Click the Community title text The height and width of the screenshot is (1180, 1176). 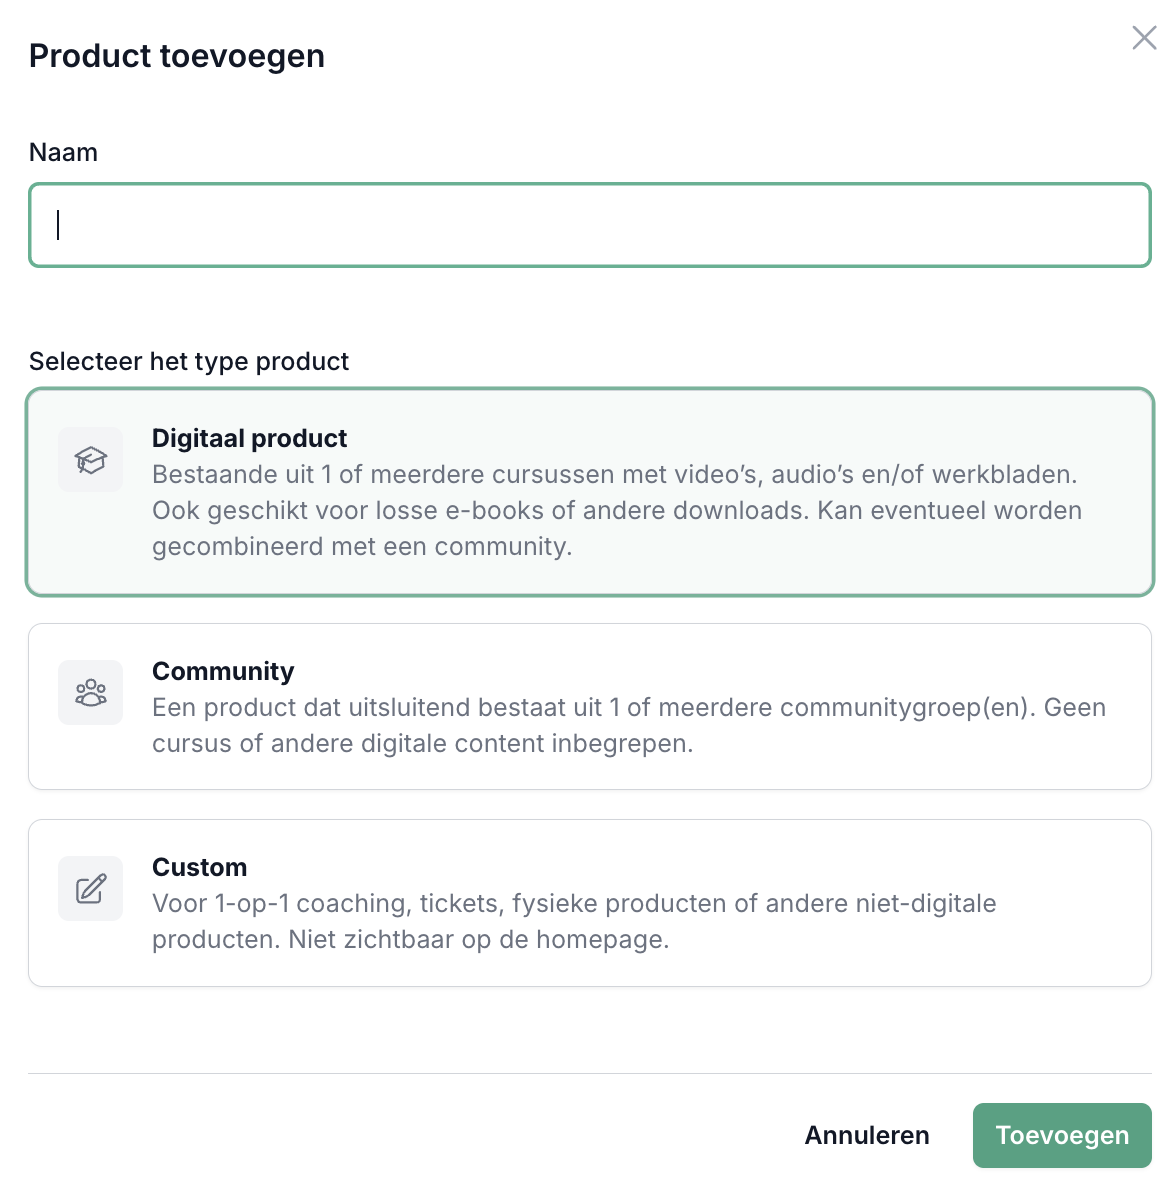pyautogui.click(x=223, y=671)
